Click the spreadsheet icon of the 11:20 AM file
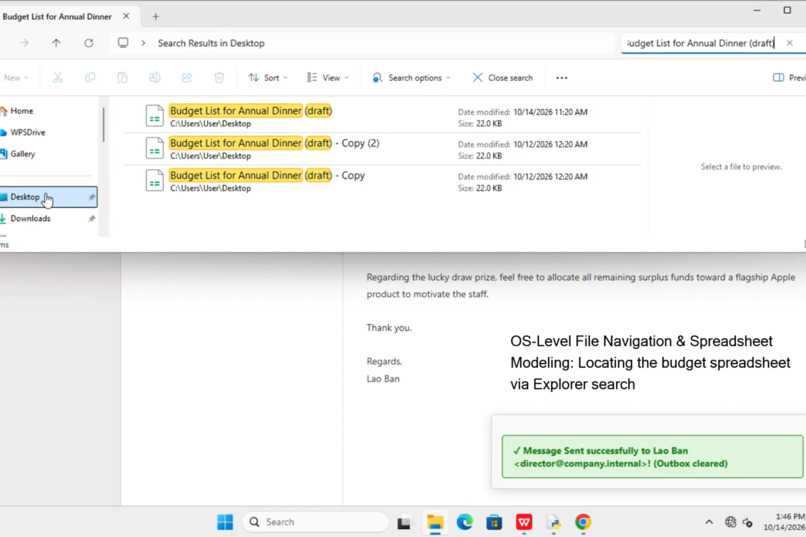Viewport: 806px width, 537px height. [x=154, y=116]
